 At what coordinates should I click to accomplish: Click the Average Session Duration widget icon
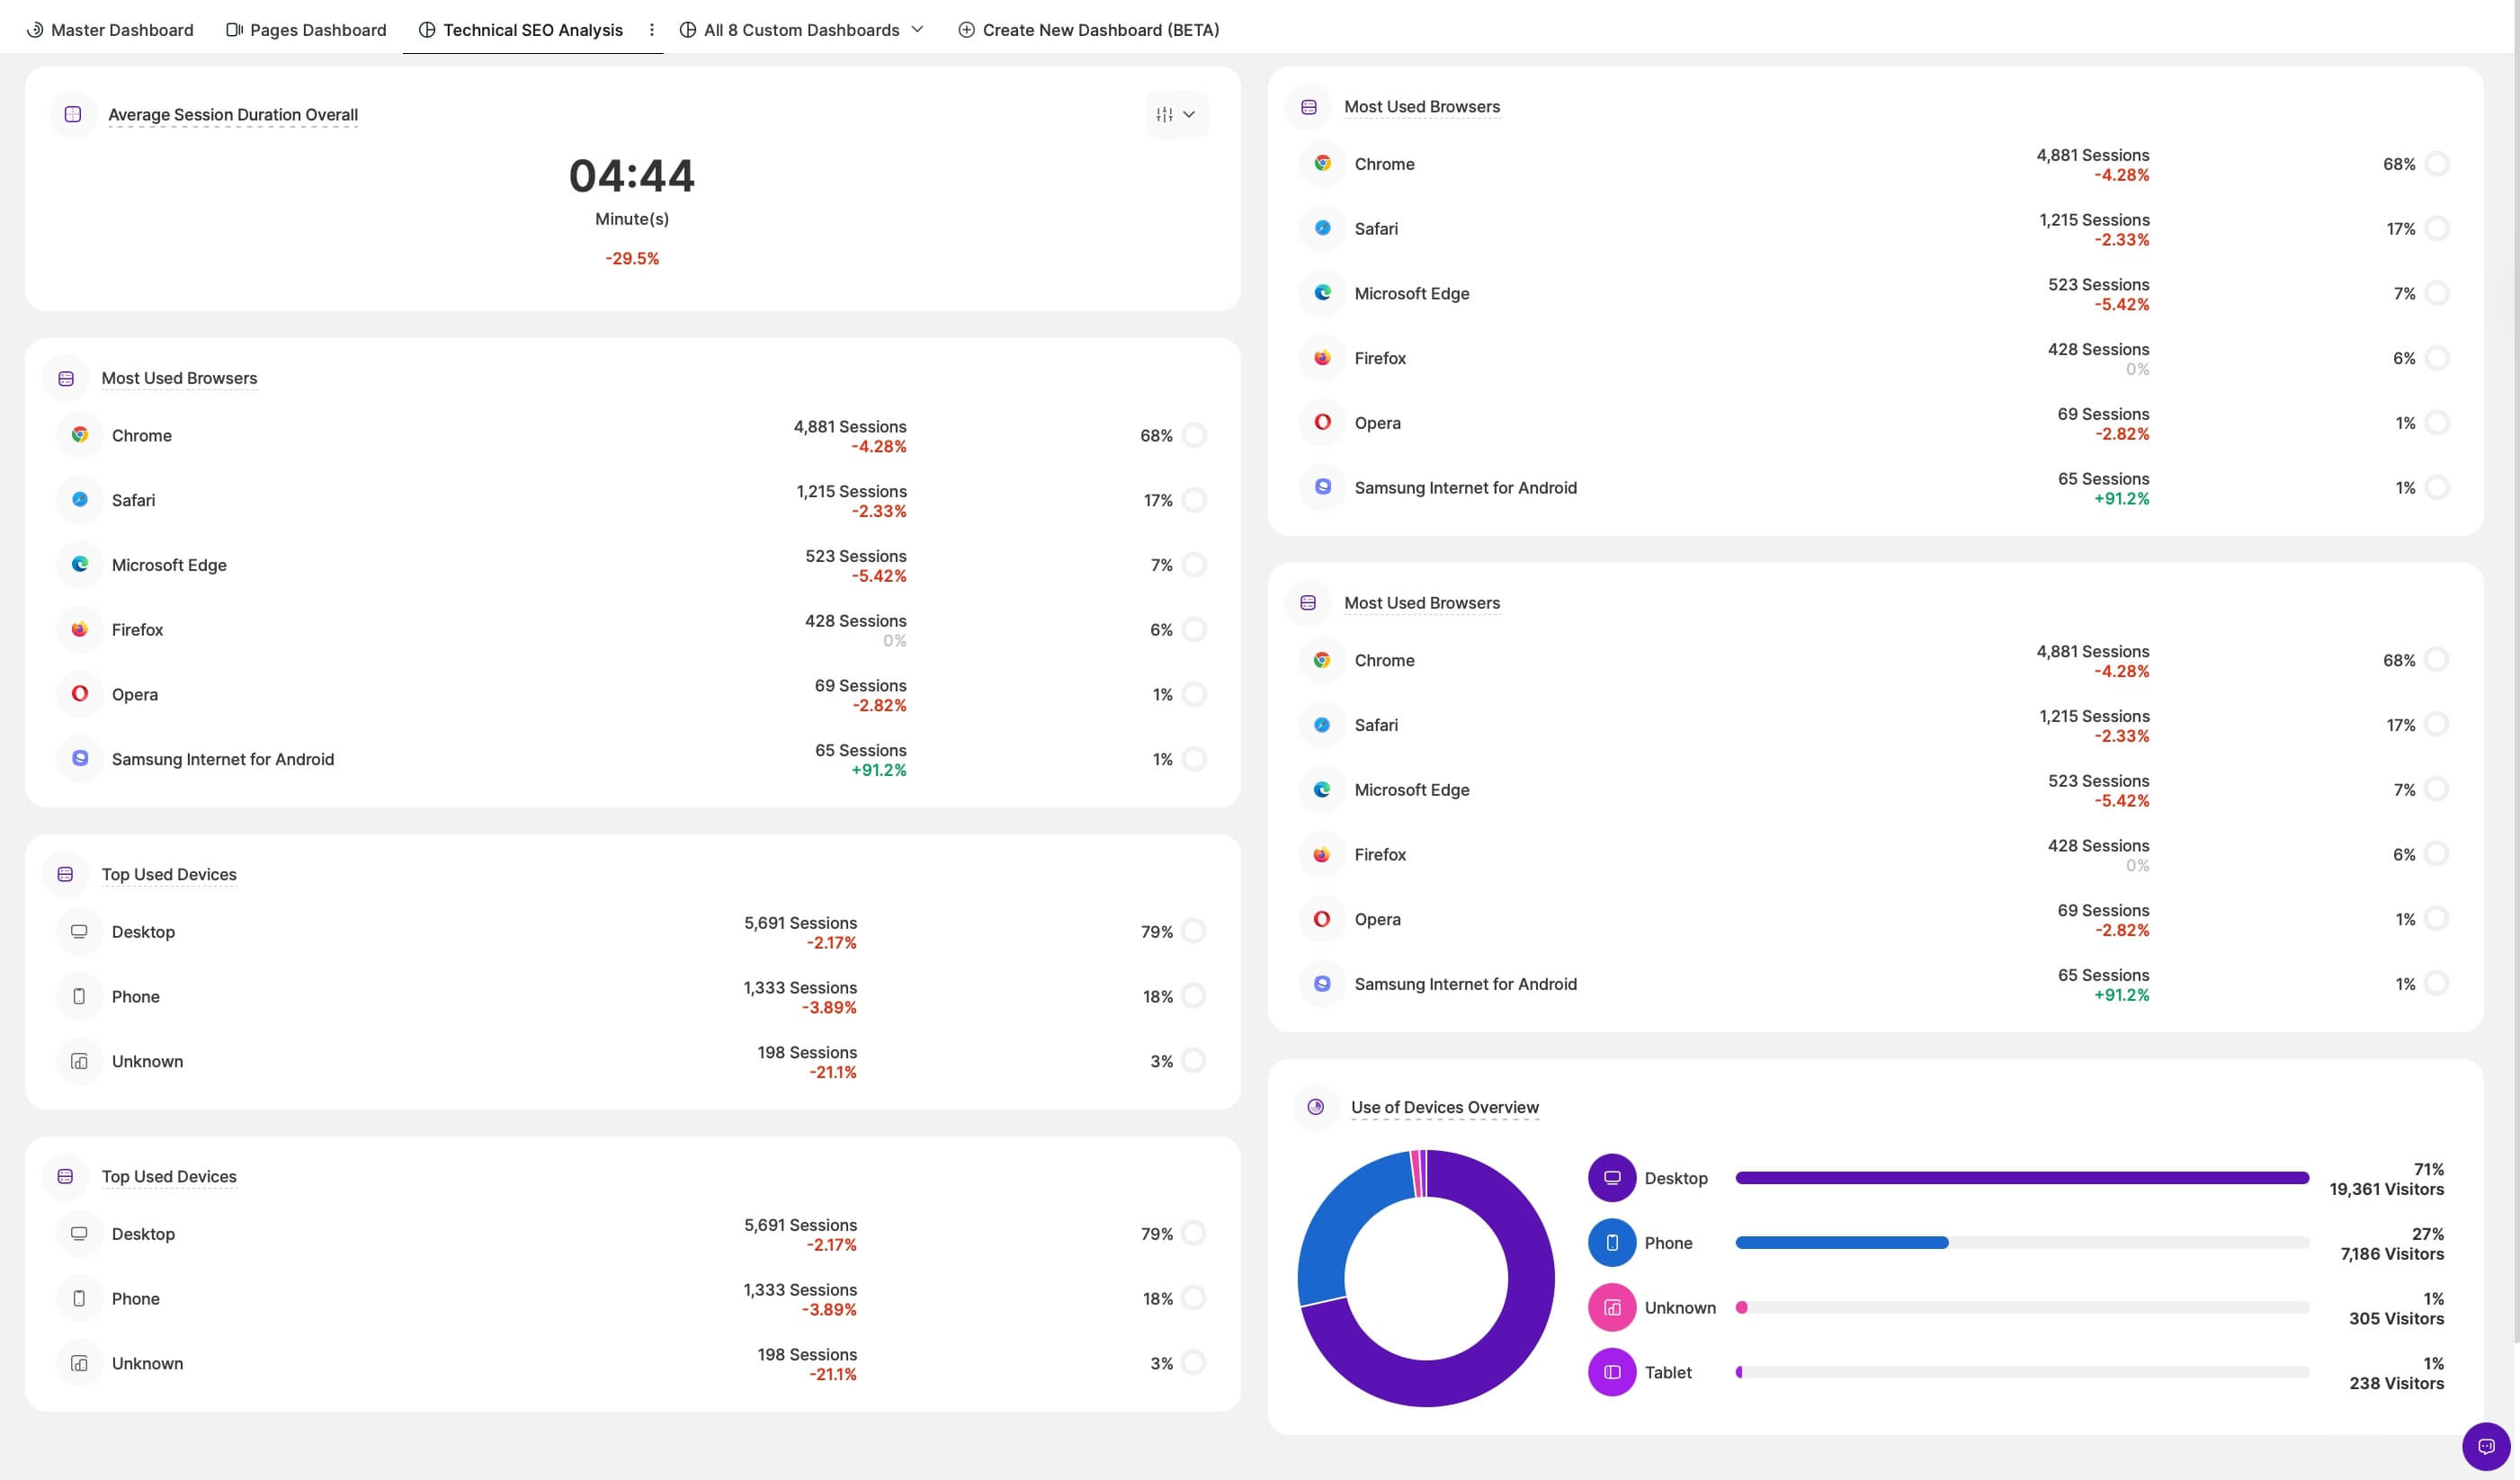pyautogui.click(x=73, y=114)
